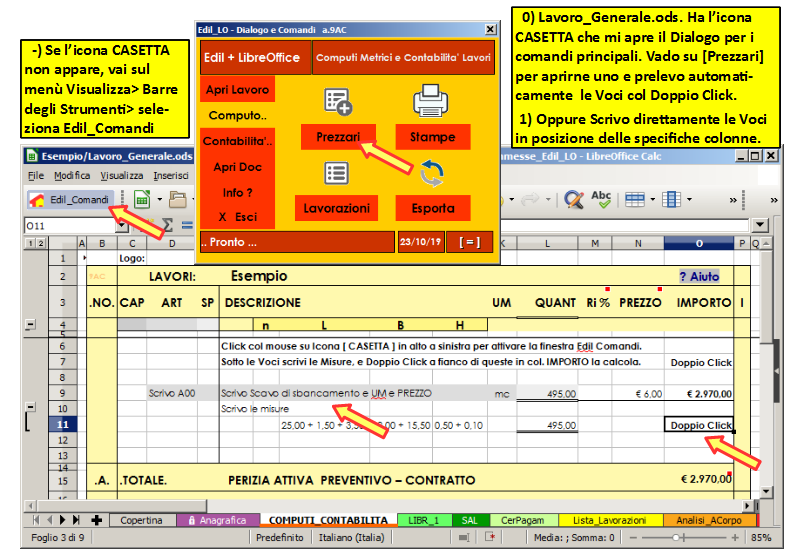Open the Inserisci menu
The width and height of the screenshot is (794, 559).
coord(171,175)
